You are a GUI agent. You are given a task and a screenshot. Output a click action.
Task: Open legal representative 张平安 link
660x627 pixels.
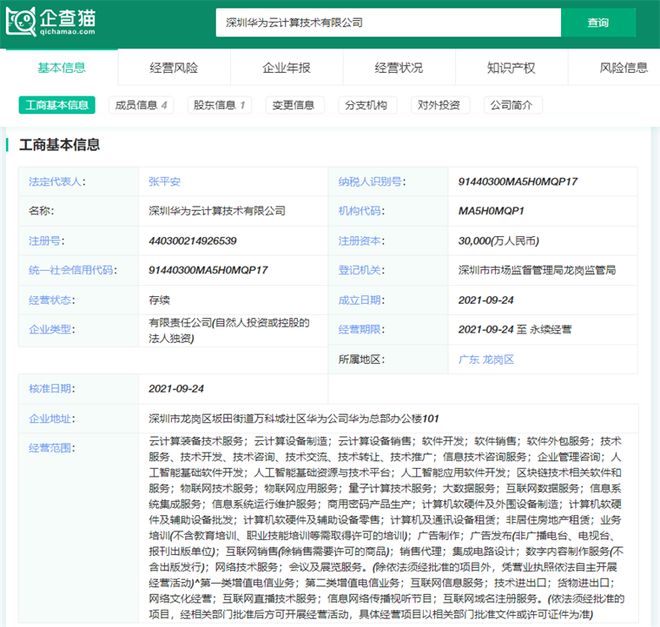click(164, 182)
